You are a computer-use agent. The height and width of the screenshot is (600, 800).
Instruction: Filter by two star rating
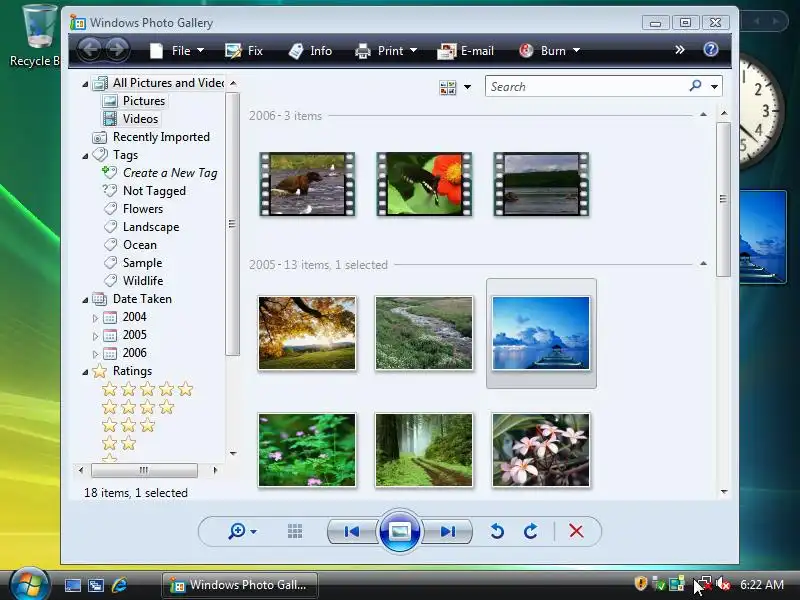pos(119,443)
